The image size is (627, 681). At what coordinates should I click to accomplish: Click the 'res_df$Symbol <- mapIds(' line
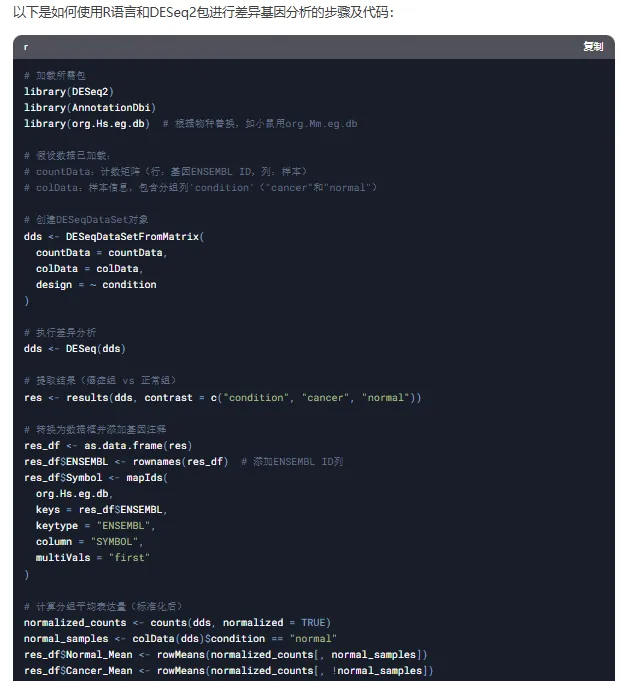(96, 477)
